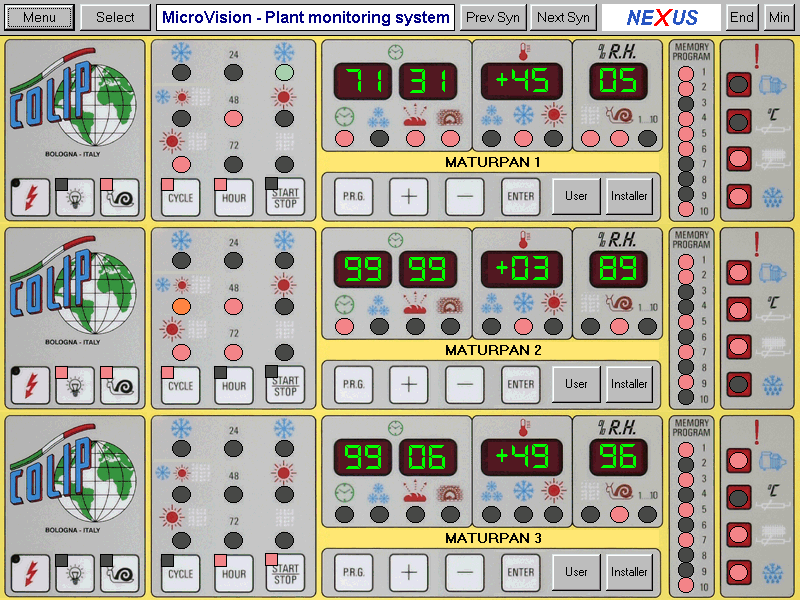Go to Prev Syn screen
800x600 pixels.
click(x=493, y=17)
